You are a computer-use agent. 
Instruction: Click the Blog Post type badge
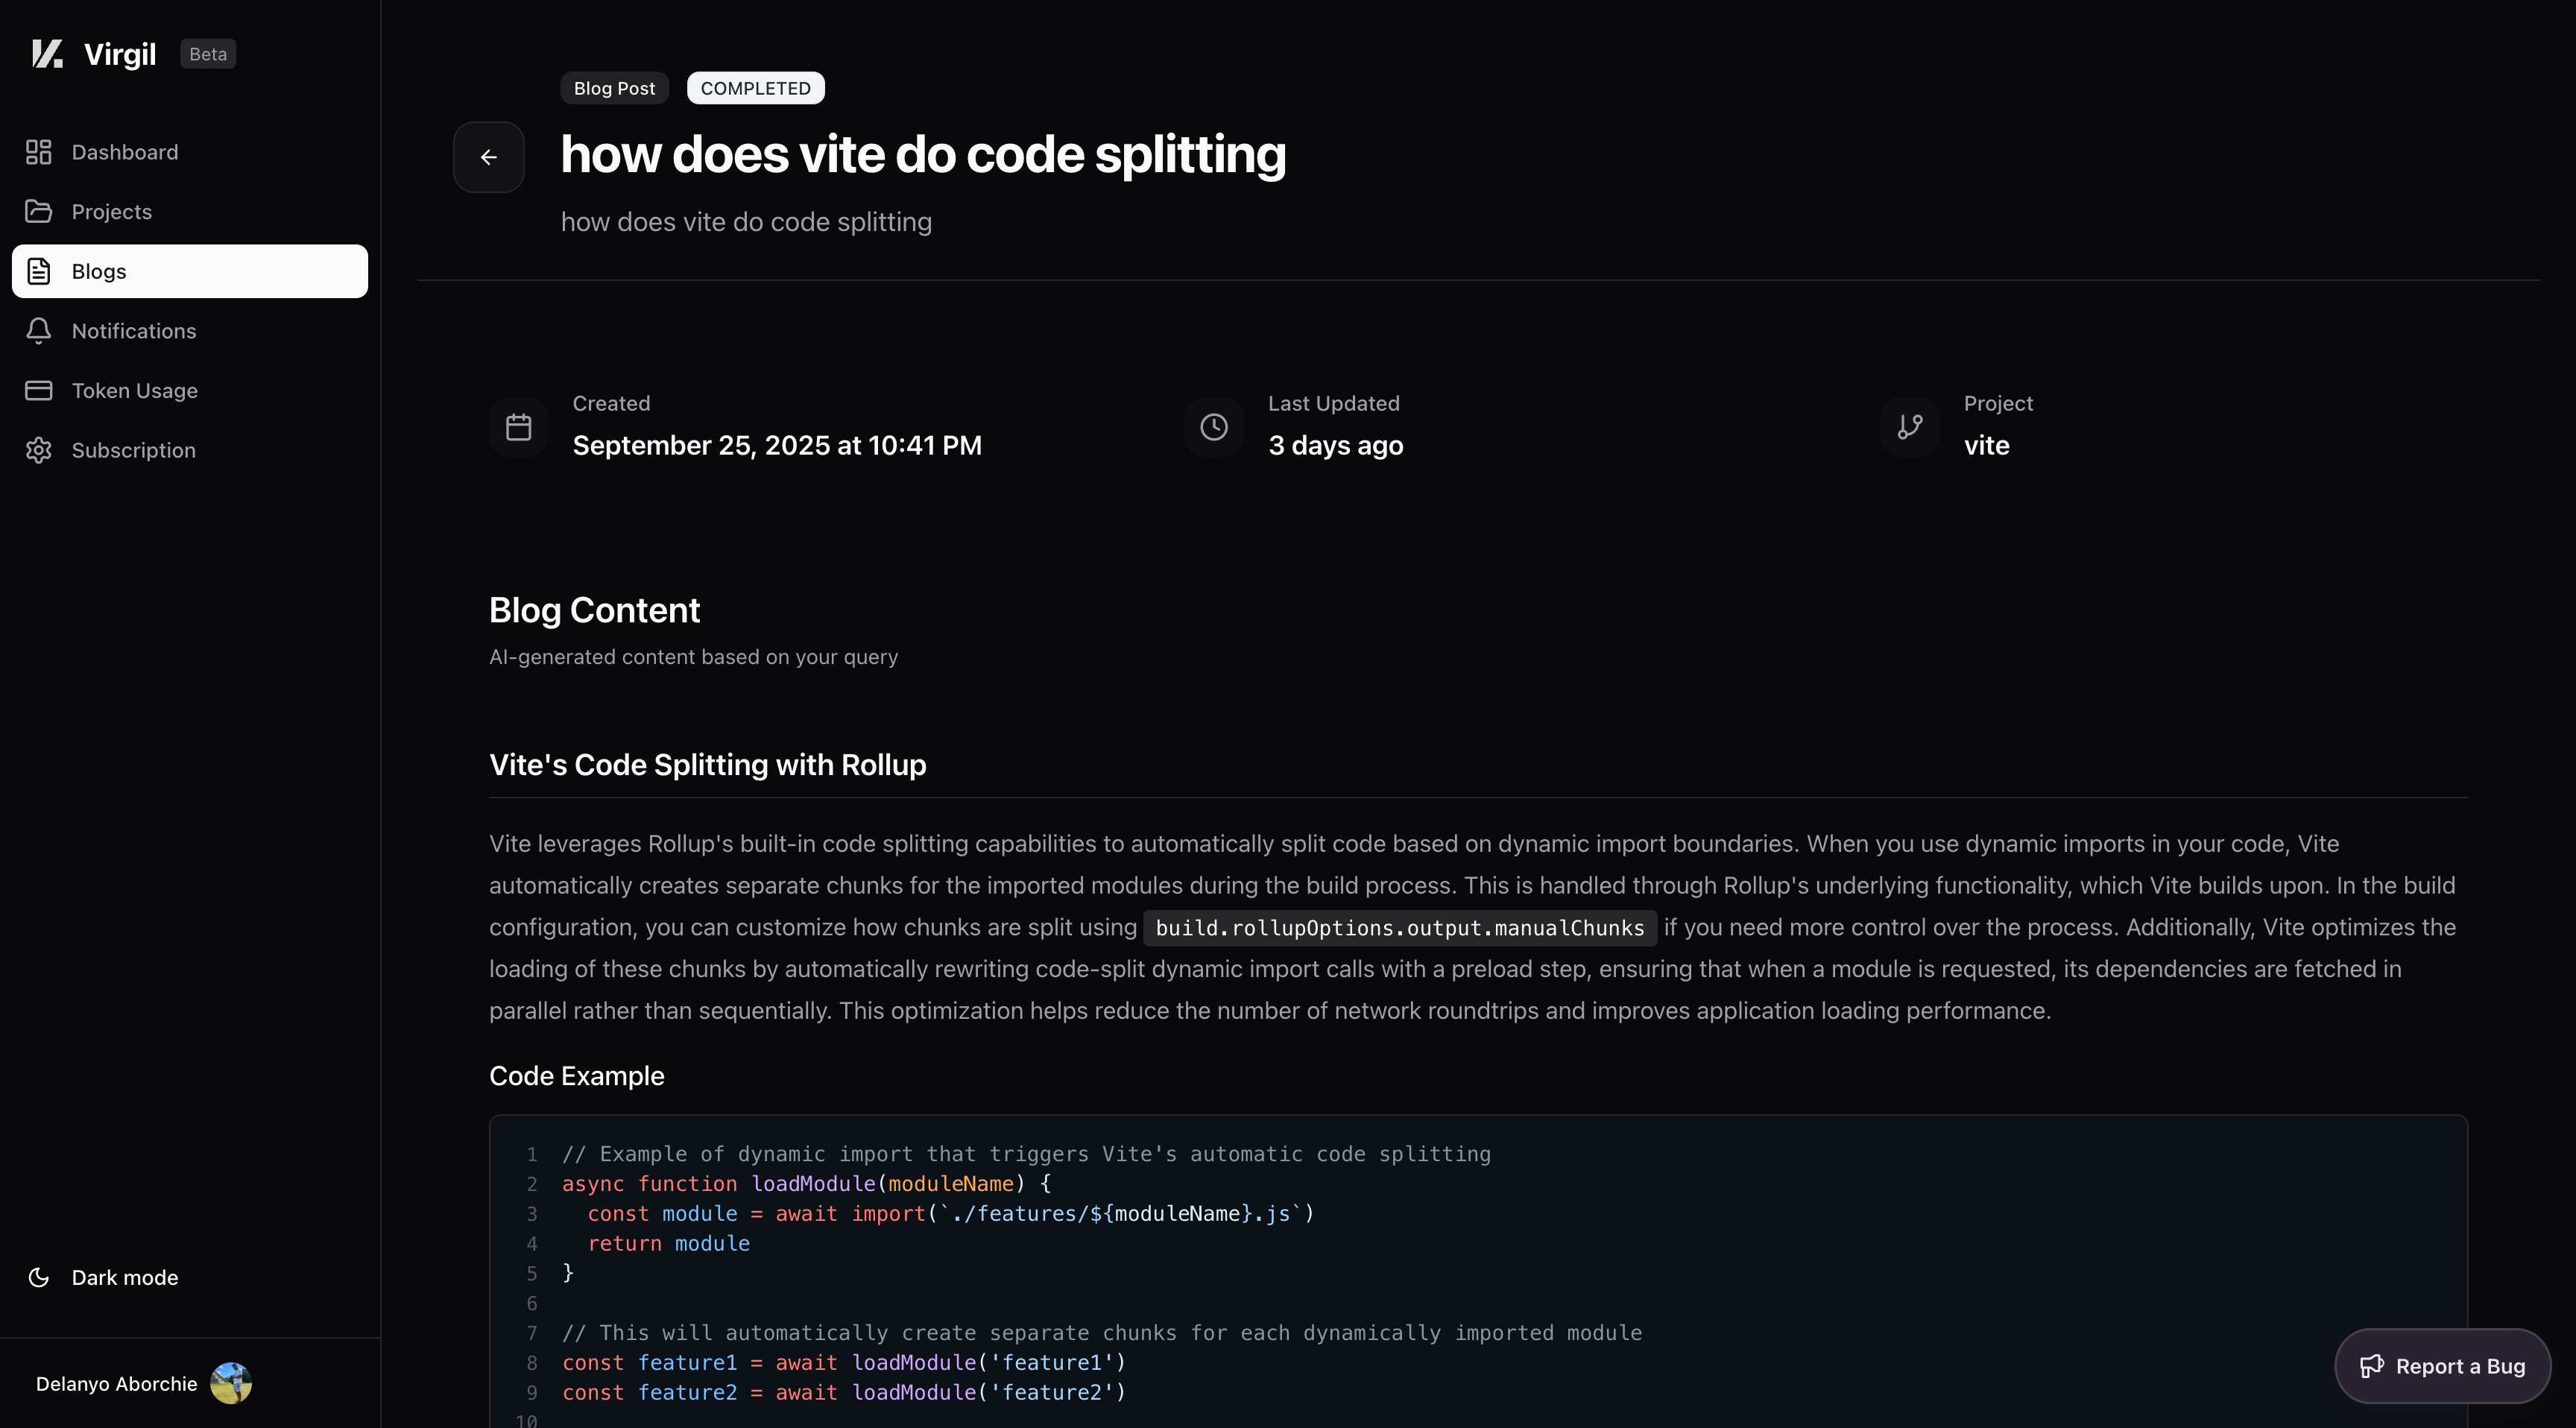pos(614,88)
